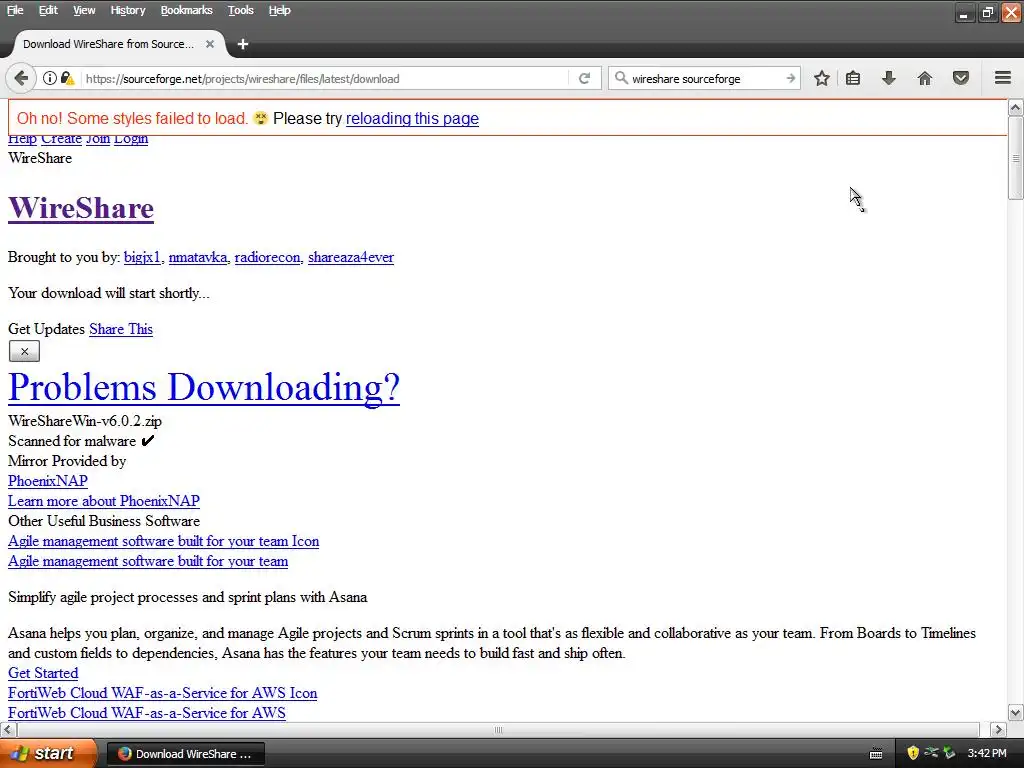Click the horizontal scrollbar left arrow
Viewport: 1024px width, 768px height.
coord(8,729)
